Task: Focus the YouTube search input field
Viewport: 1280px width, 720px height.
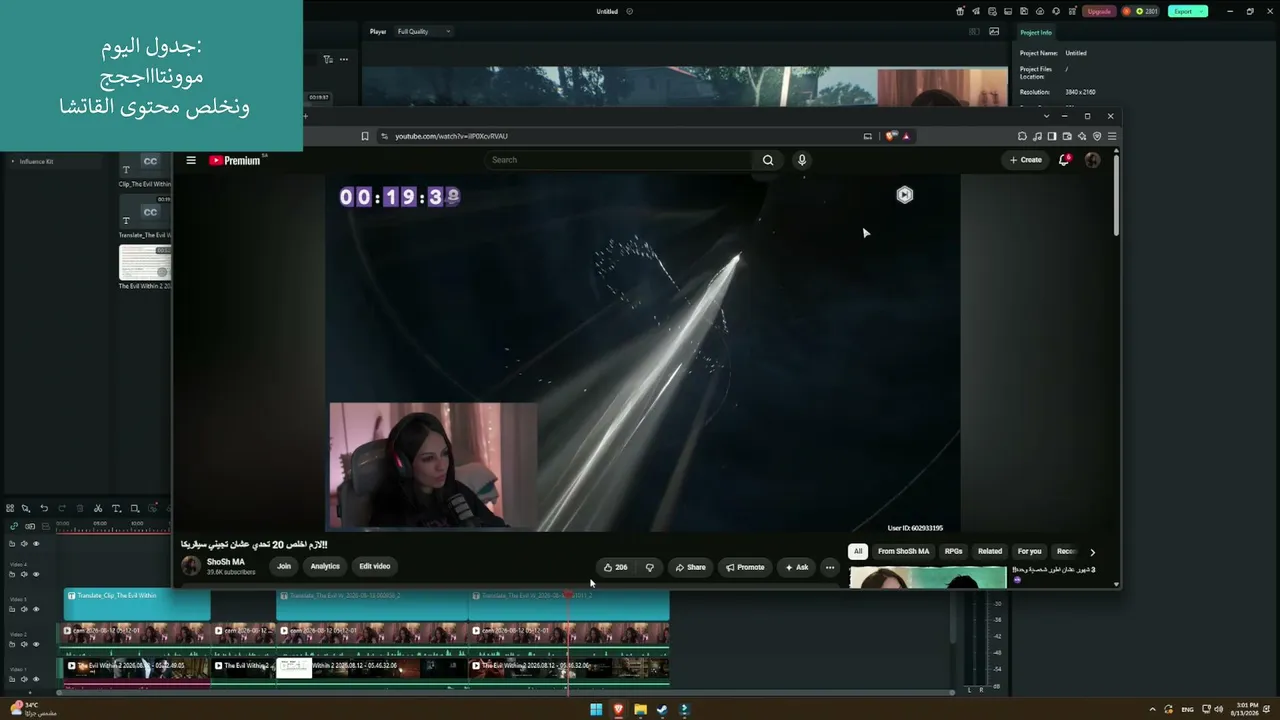Action: (x=618, y=160)
